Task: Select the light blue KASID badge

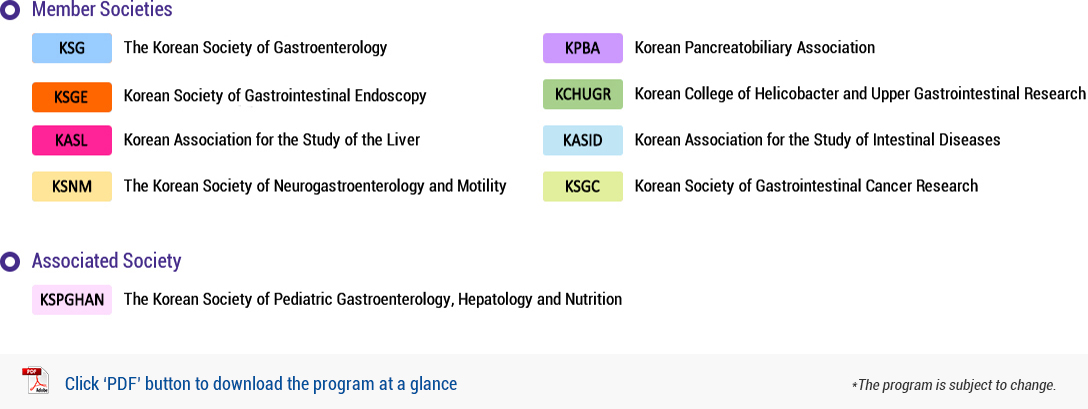Action: tap(583, 140)
